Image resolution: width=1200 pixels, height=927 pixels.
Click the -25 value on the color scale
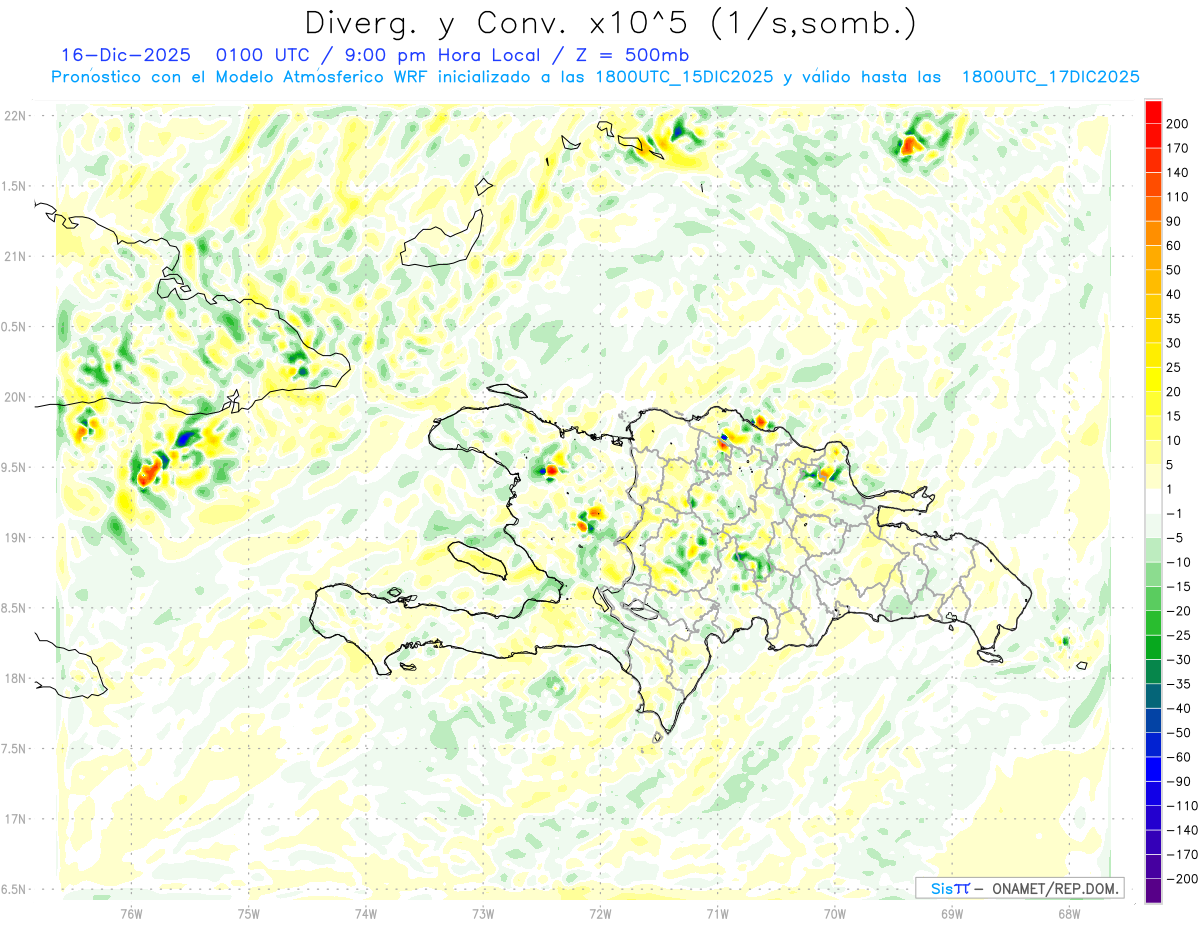1179,635
